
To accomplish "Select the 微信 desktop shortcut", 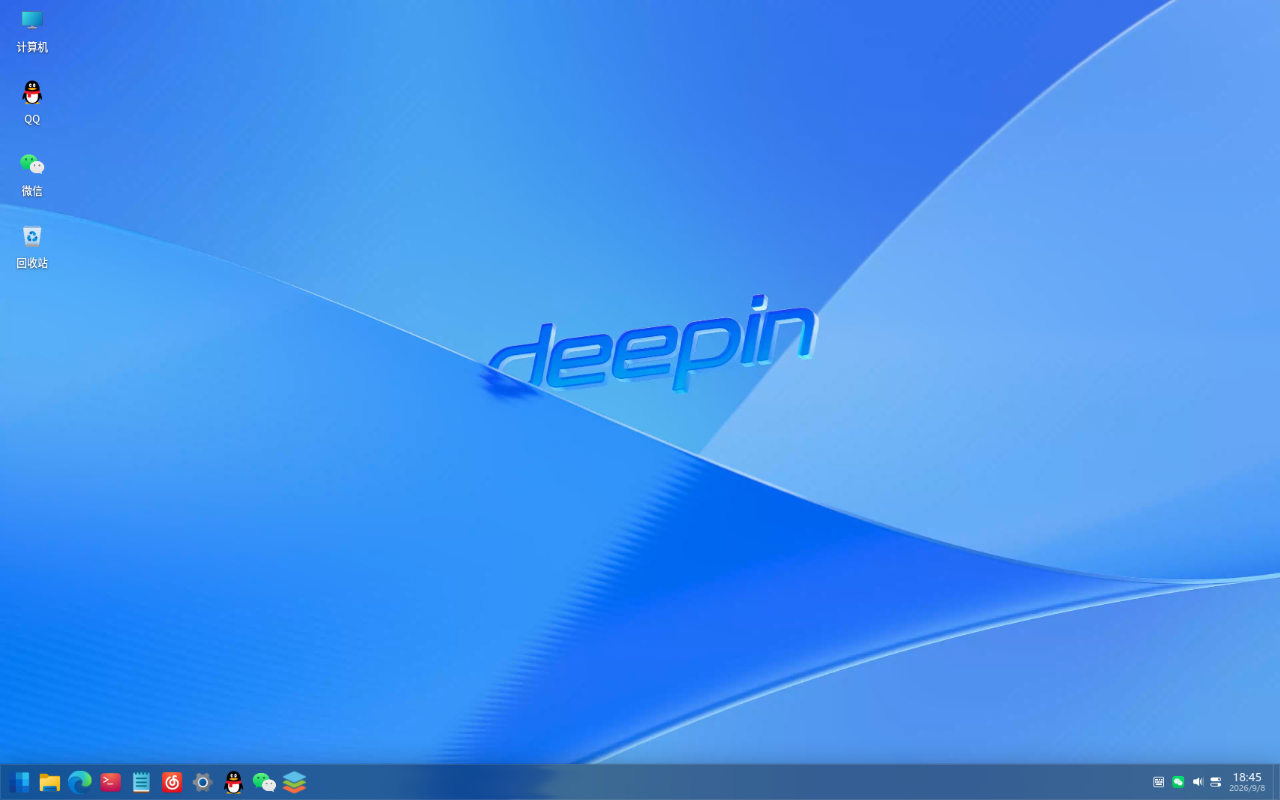I will click(x=32, y=175).
